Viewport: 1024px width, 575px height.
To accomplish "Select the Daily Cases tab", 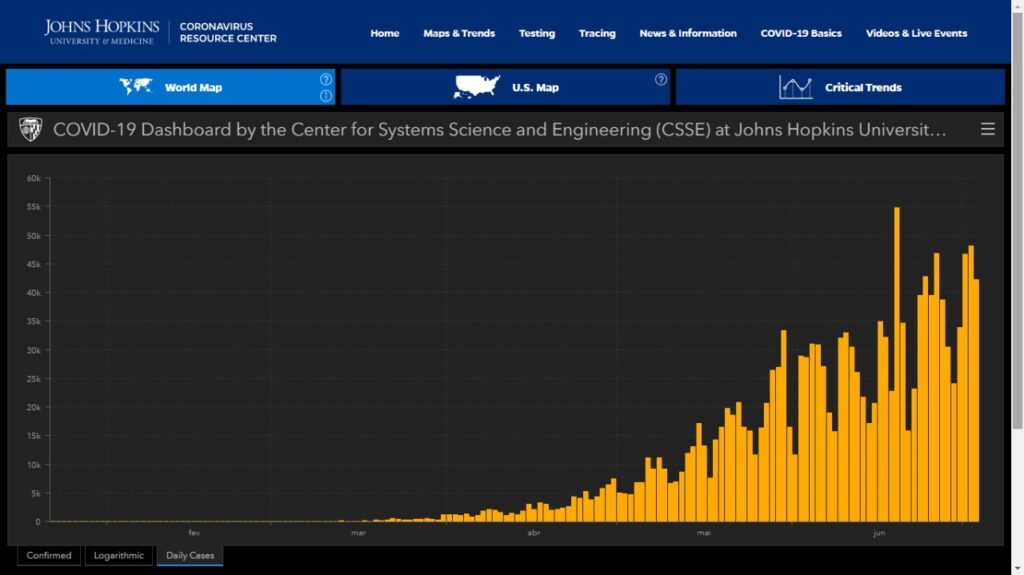I will (189, 555).
